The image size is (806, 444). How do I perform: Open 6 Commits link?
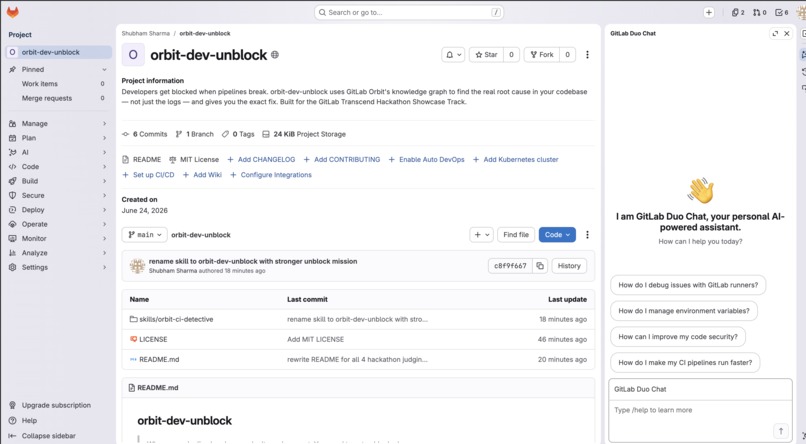pos(145,134)
